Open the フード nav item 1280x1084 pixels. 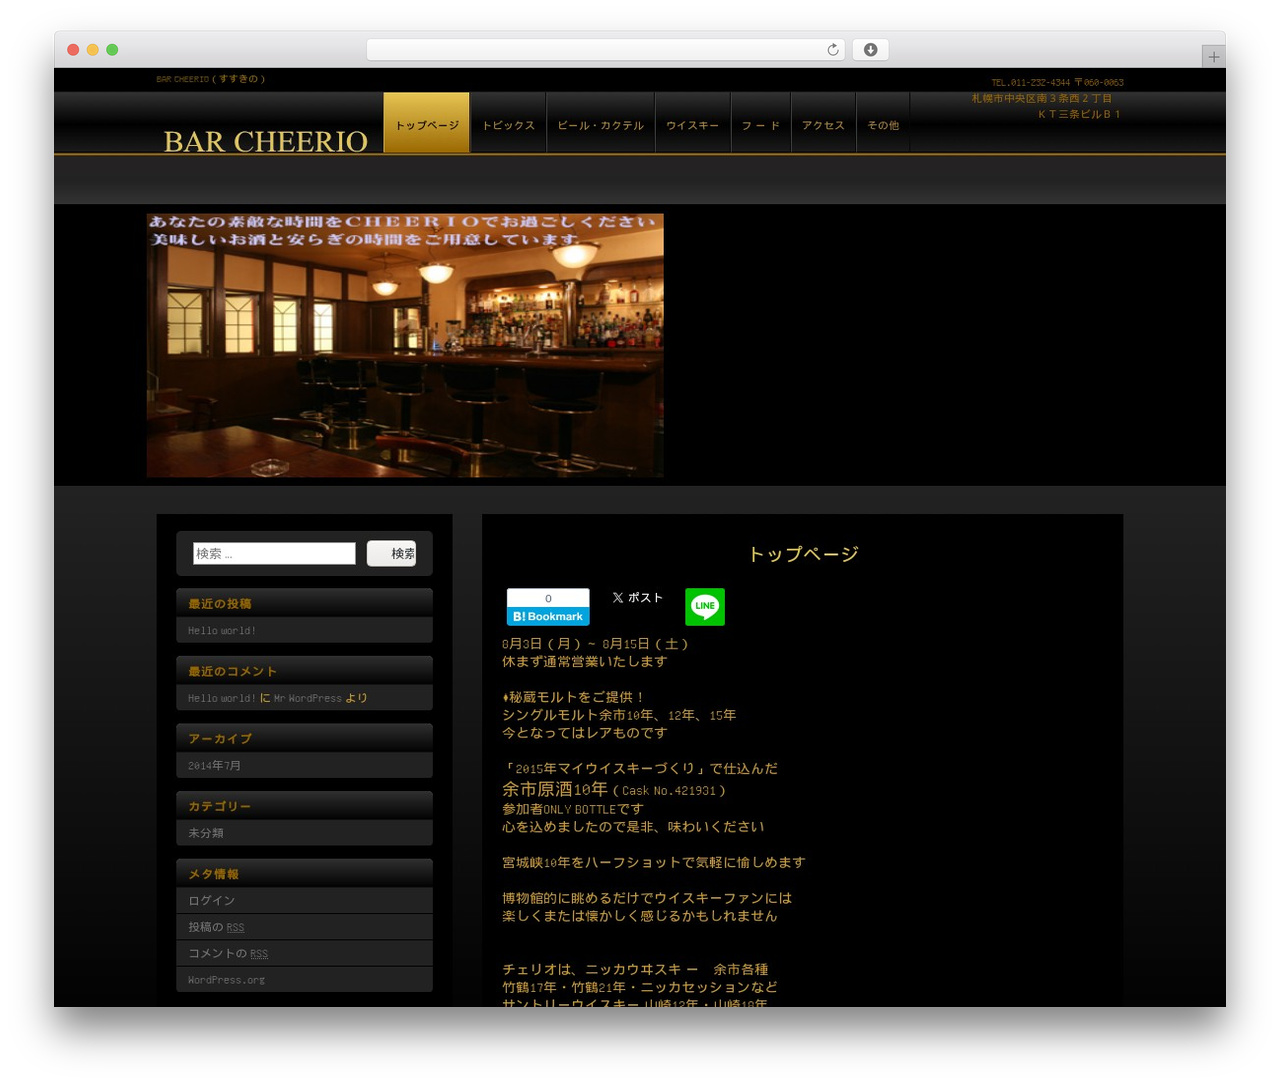761,123
